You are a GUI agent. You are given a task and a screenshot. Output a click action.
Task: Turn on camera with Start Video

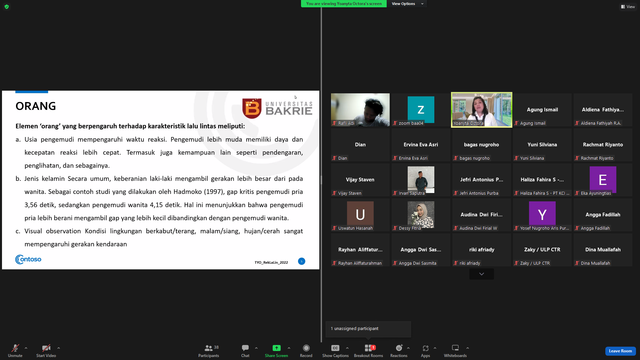(x=46, y=348)
